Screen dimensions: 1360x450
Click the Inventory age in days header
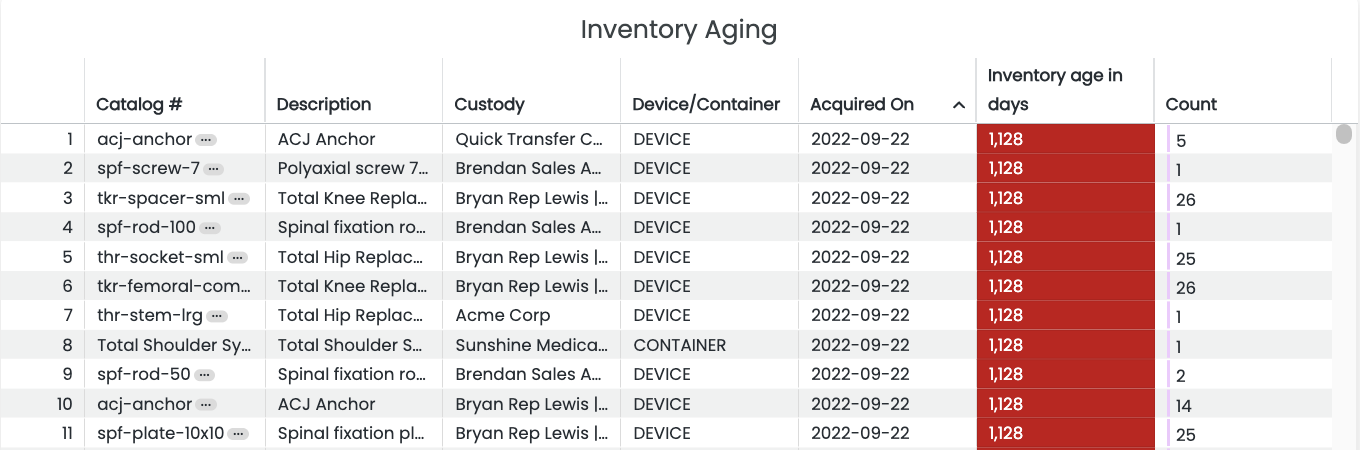point(1055,90)
